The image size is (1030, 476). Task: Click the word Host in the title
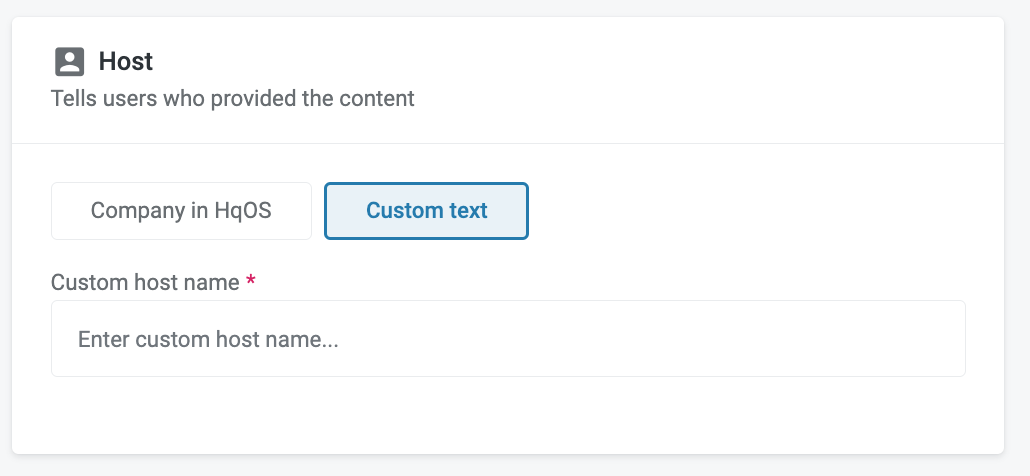point(125,62)
